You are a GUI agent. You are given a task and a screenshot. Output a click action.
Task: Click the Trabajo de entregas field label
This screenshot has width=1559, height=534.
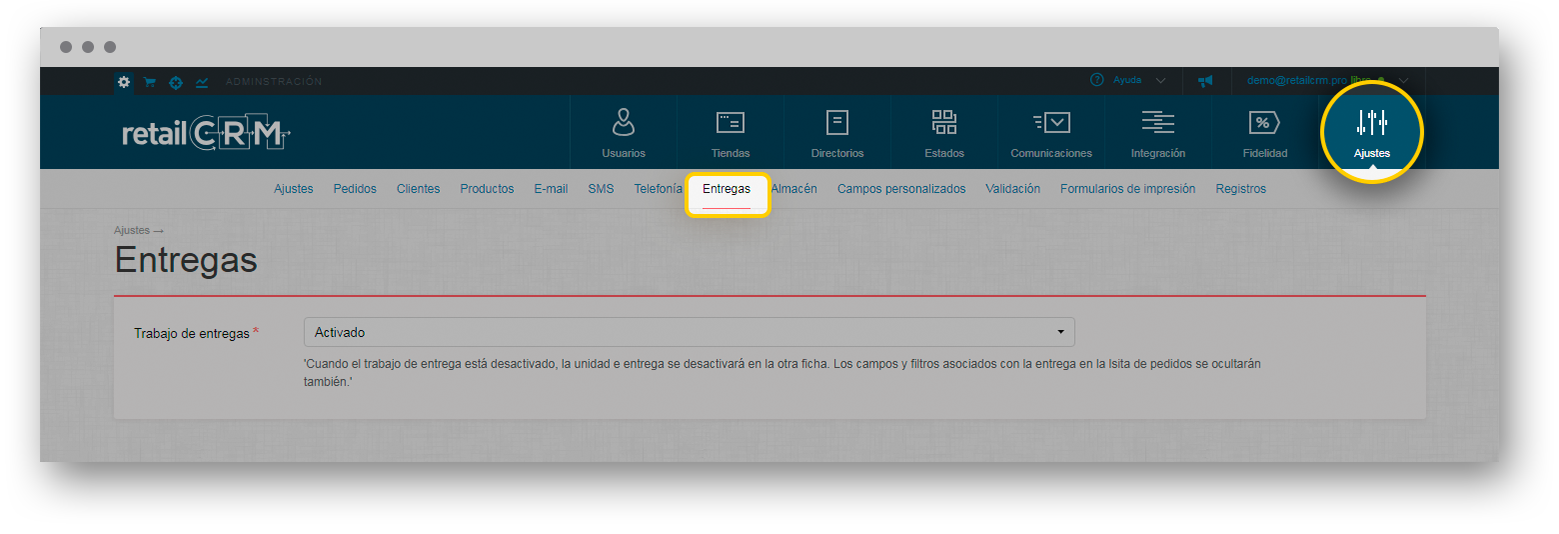[192, 333]
